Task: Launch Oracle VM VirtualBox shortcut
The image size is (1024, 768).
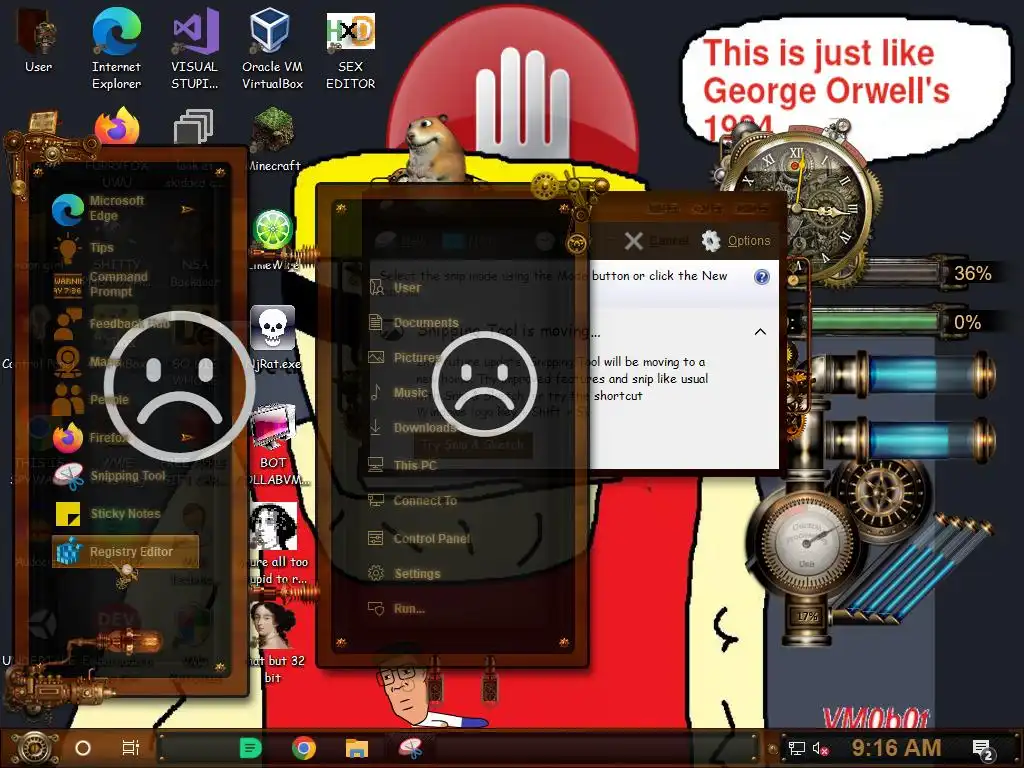Action: (272, 49)
